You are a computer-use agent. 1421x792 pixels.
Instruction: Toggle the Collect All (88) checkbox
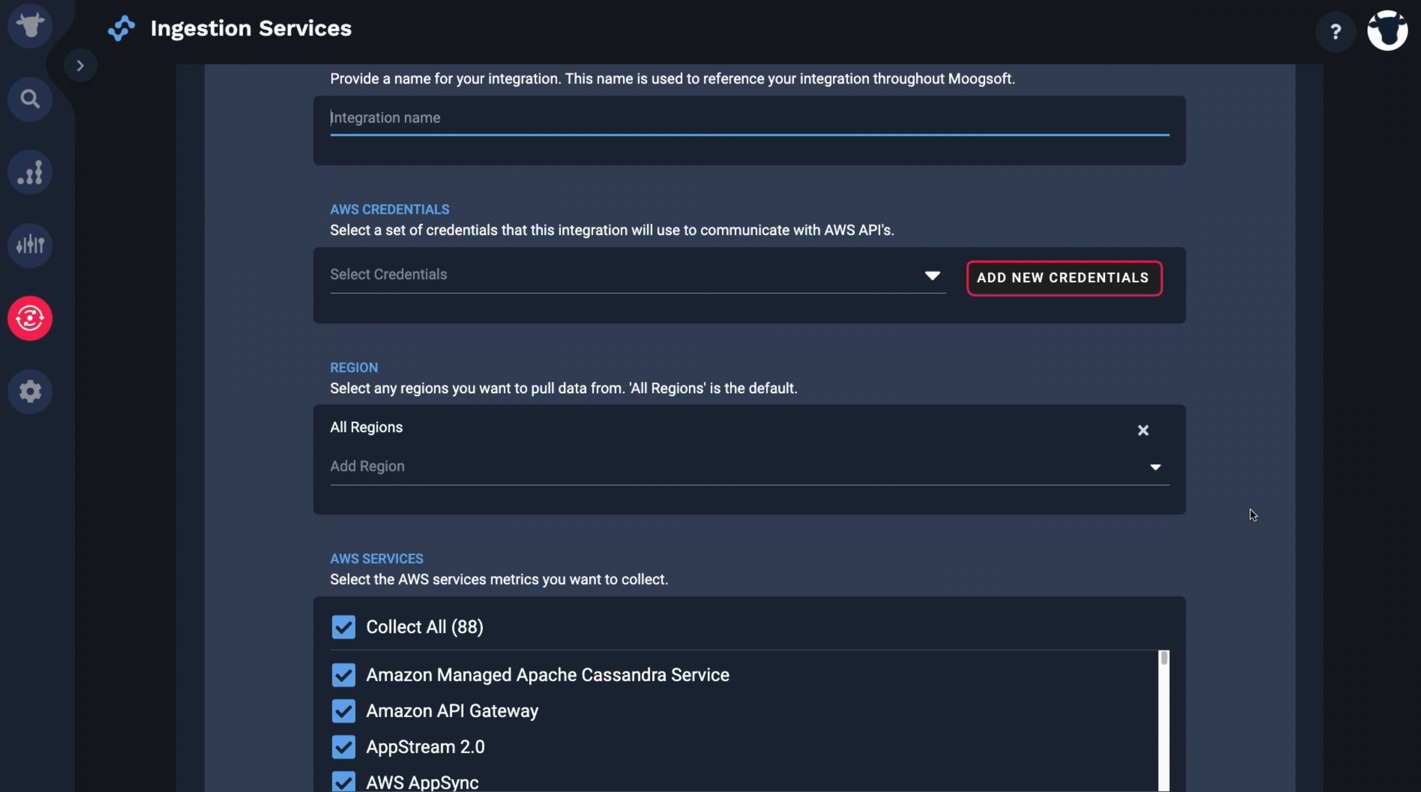[343, 627]
